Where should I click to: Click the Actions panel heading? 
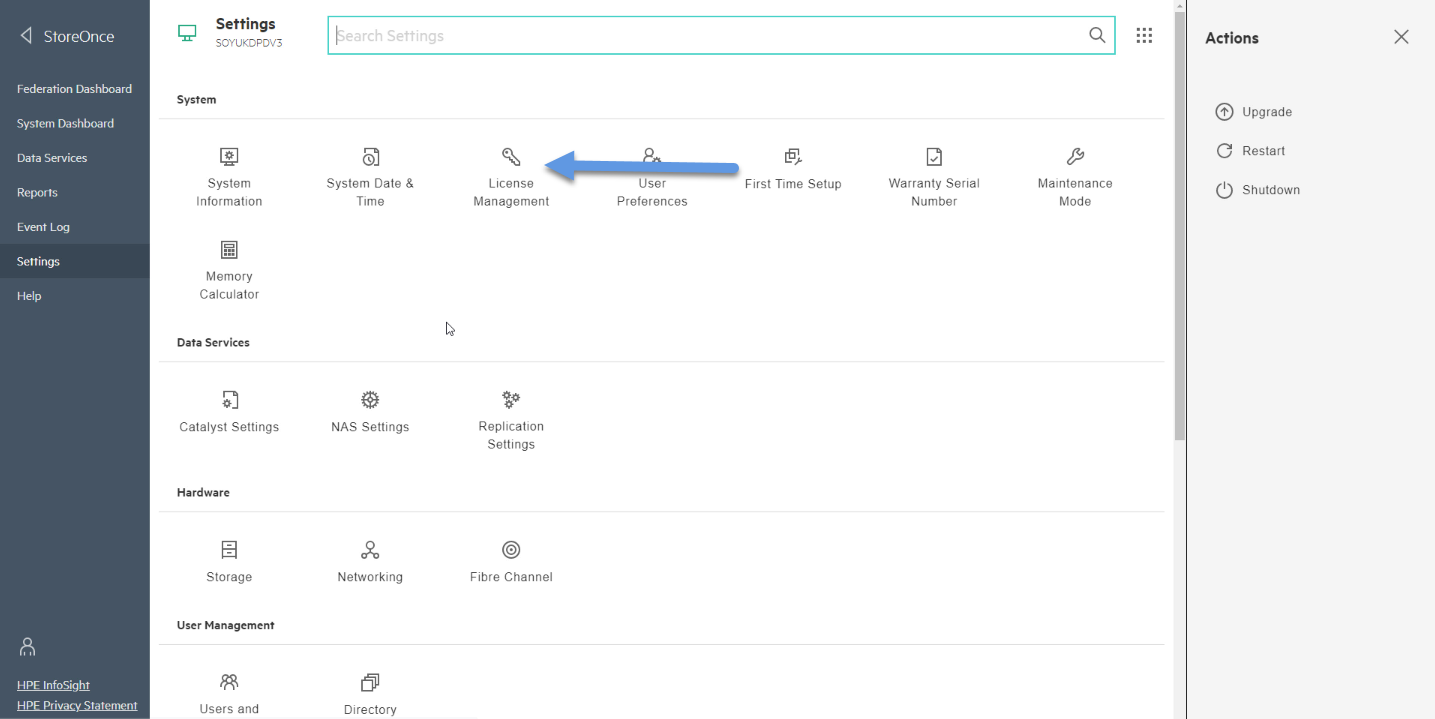tap(1232, 38)
